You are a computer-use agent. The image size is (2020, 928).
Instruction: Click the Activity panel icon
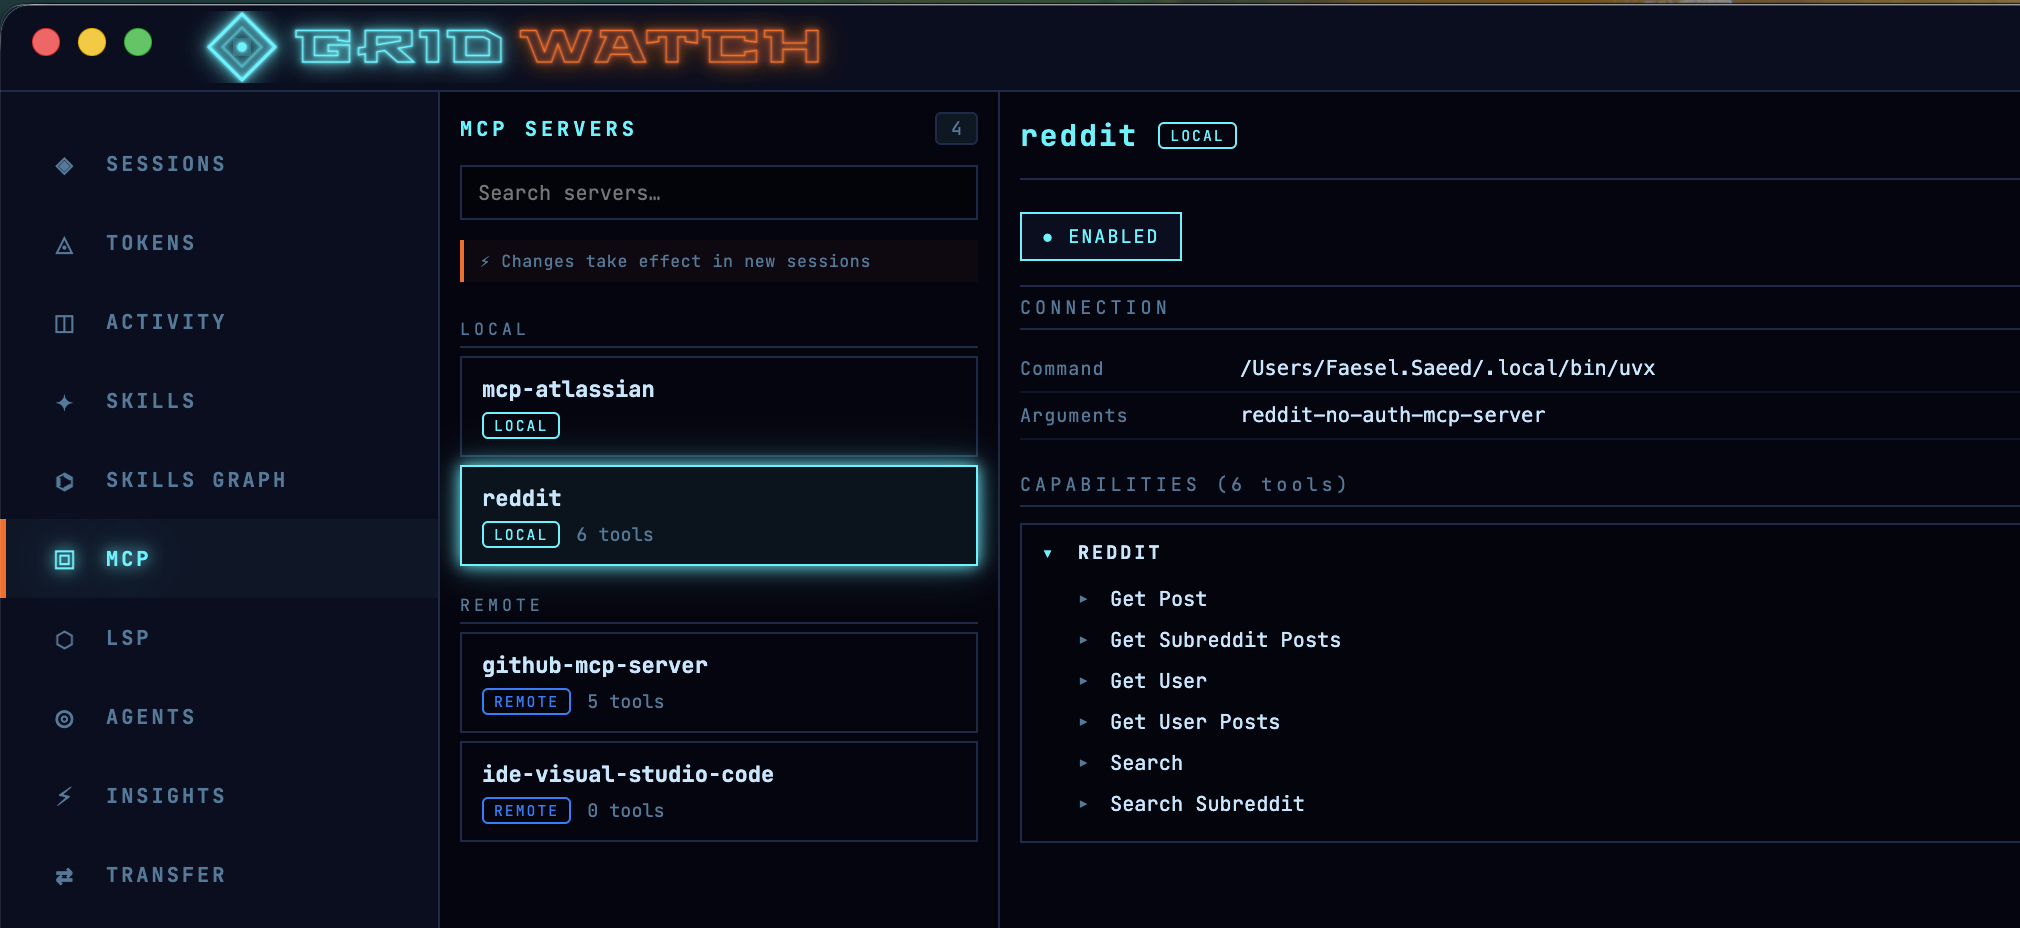[64, 323]
